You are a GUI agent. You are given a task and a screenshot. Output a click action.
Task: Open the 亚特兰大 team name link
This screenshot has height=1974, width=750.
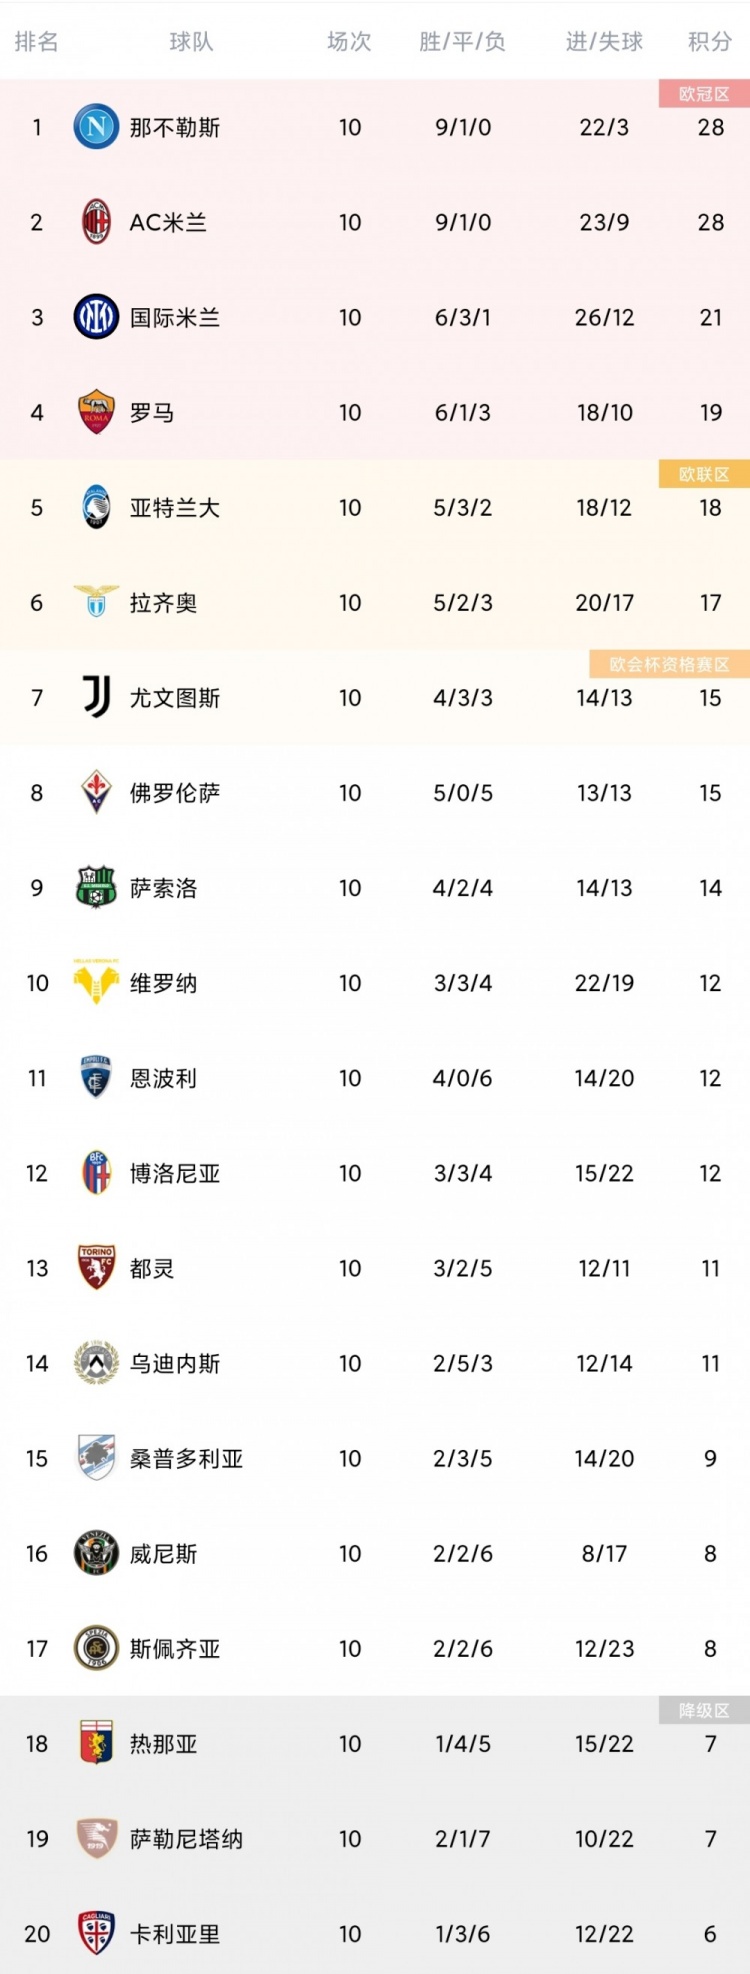(175, 508)
